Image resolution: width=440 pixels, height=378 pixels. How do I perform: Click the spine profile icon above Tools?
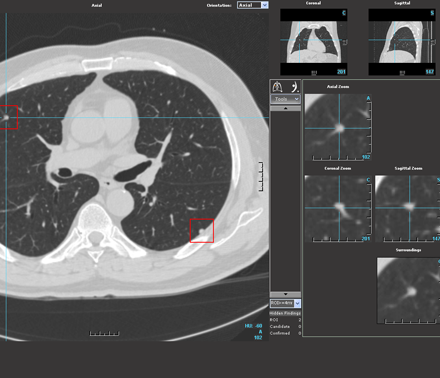(x=294, y=87)
